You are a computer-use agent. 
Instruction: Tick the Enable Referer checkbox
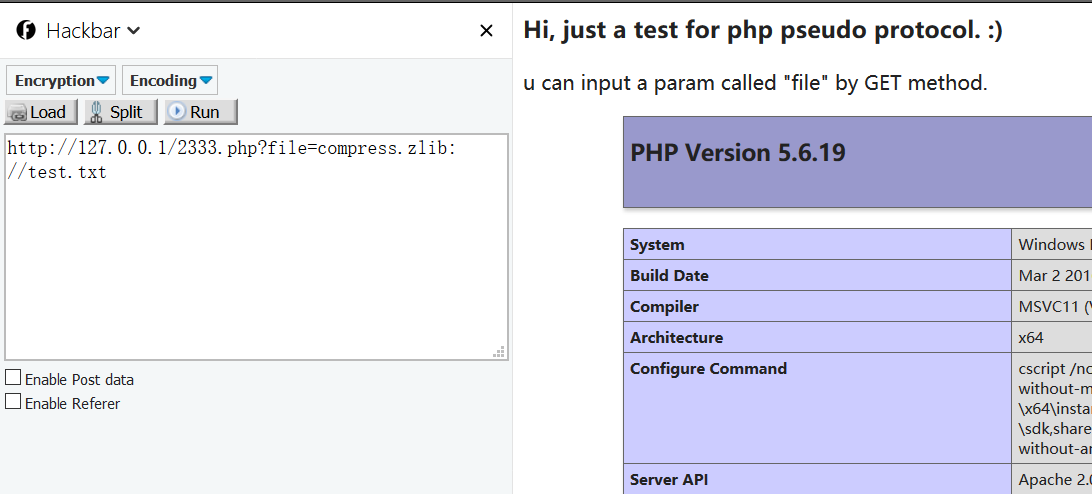tap(13, 402)
